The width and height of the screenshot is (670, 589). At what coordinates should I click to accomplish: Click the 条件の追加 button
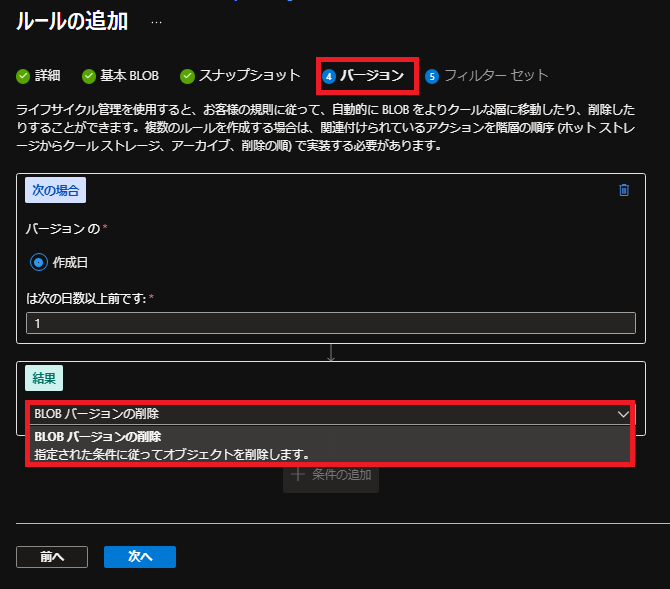[331, 475]
